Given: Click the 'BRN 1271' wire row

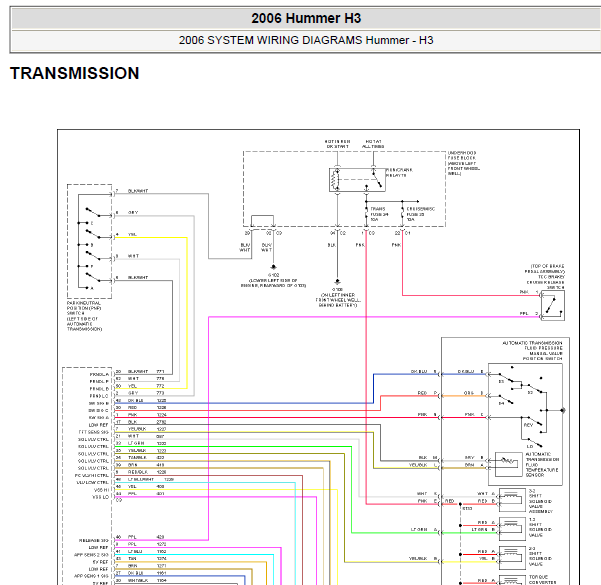Looking at the screenshot, I should pos(141,565).
